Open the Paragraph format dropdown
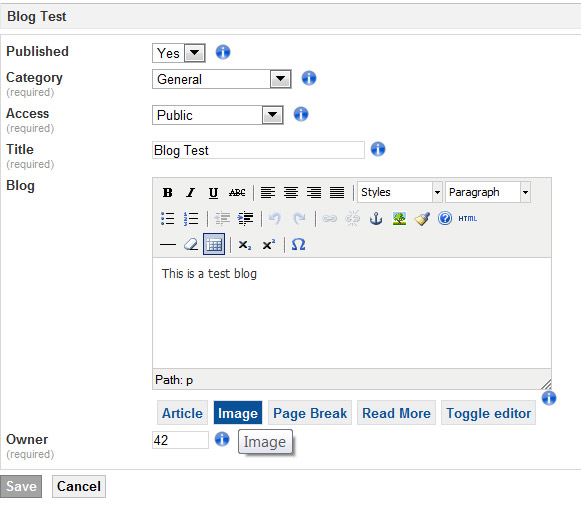 [488, 192]
